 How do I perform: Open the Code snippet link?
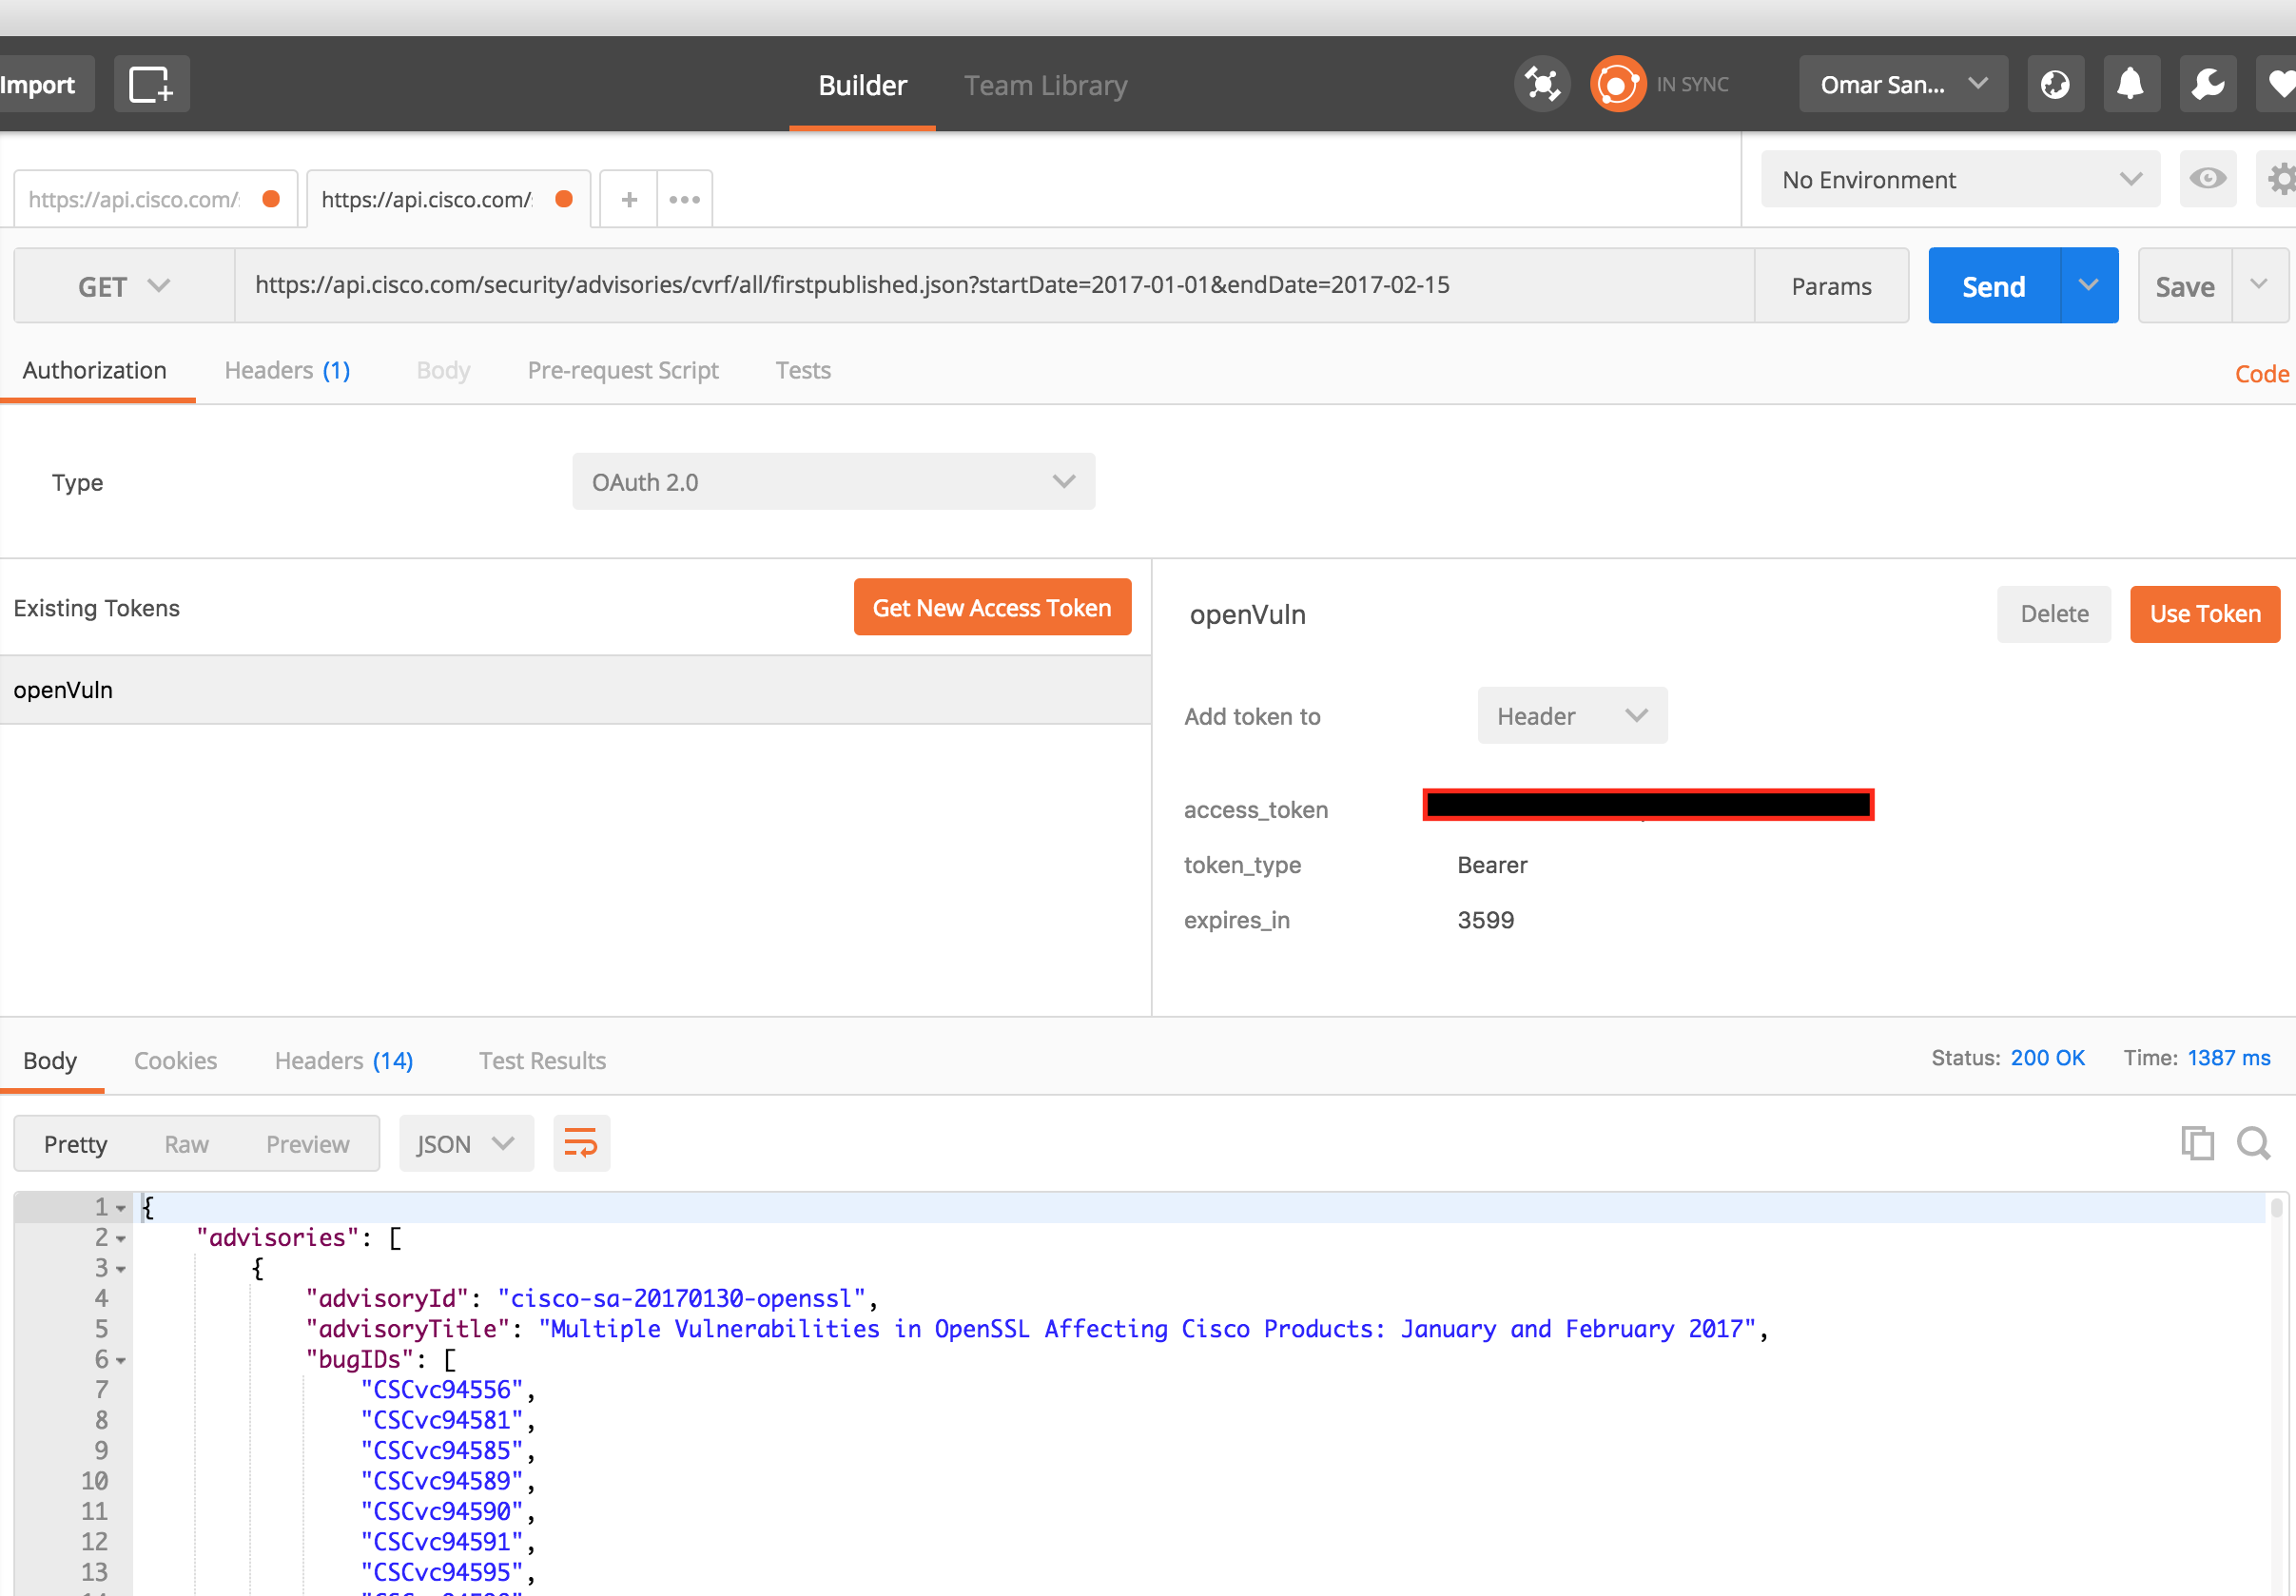[x=2262, y=373]
